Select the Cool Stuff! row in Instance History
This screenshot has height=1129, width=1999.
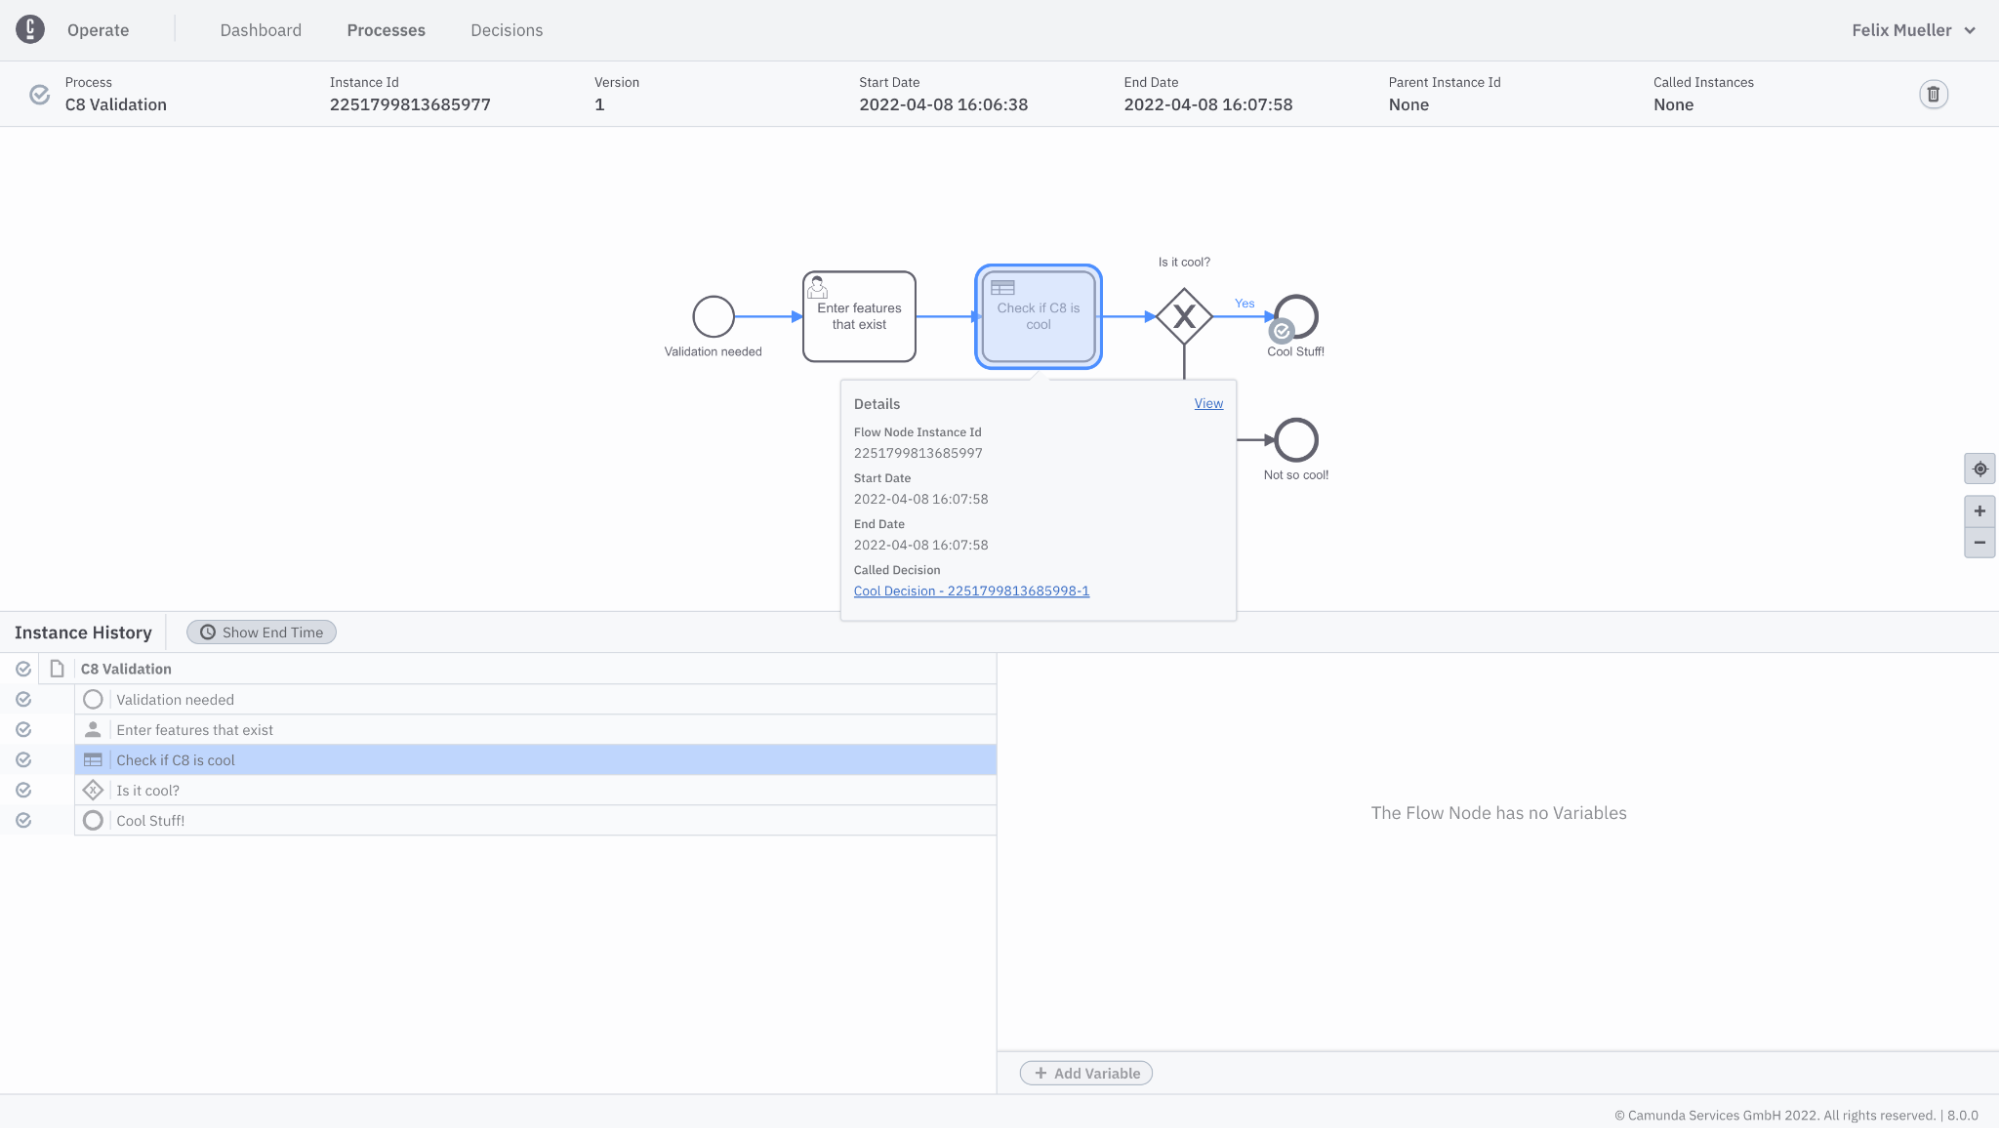click(x=149, y=820)
